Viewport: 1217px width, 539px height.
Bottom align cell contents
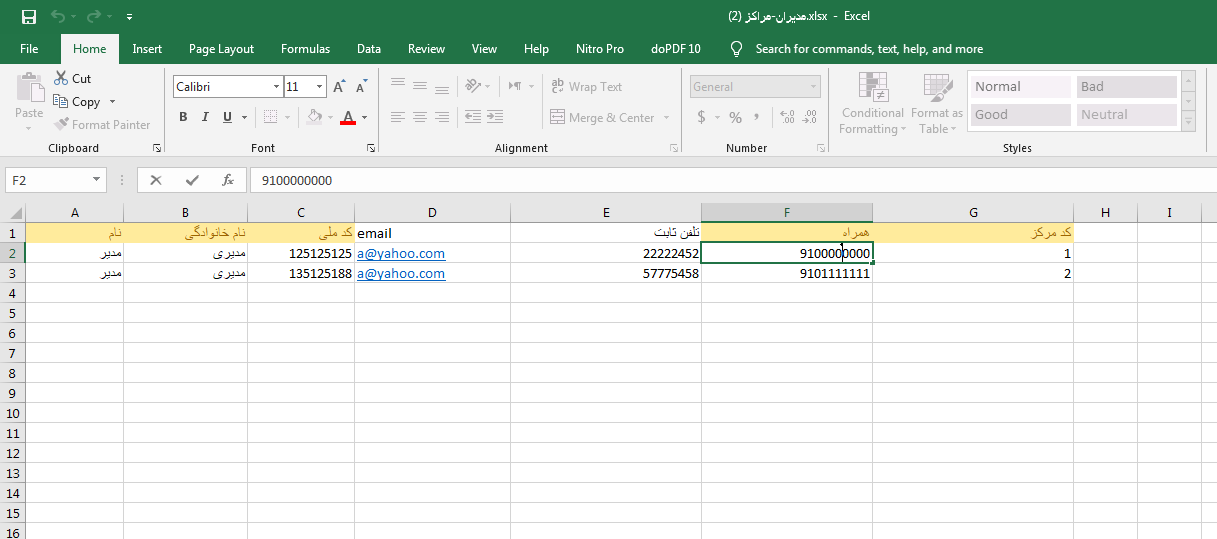pyautogui.click(x=442, y=87)
